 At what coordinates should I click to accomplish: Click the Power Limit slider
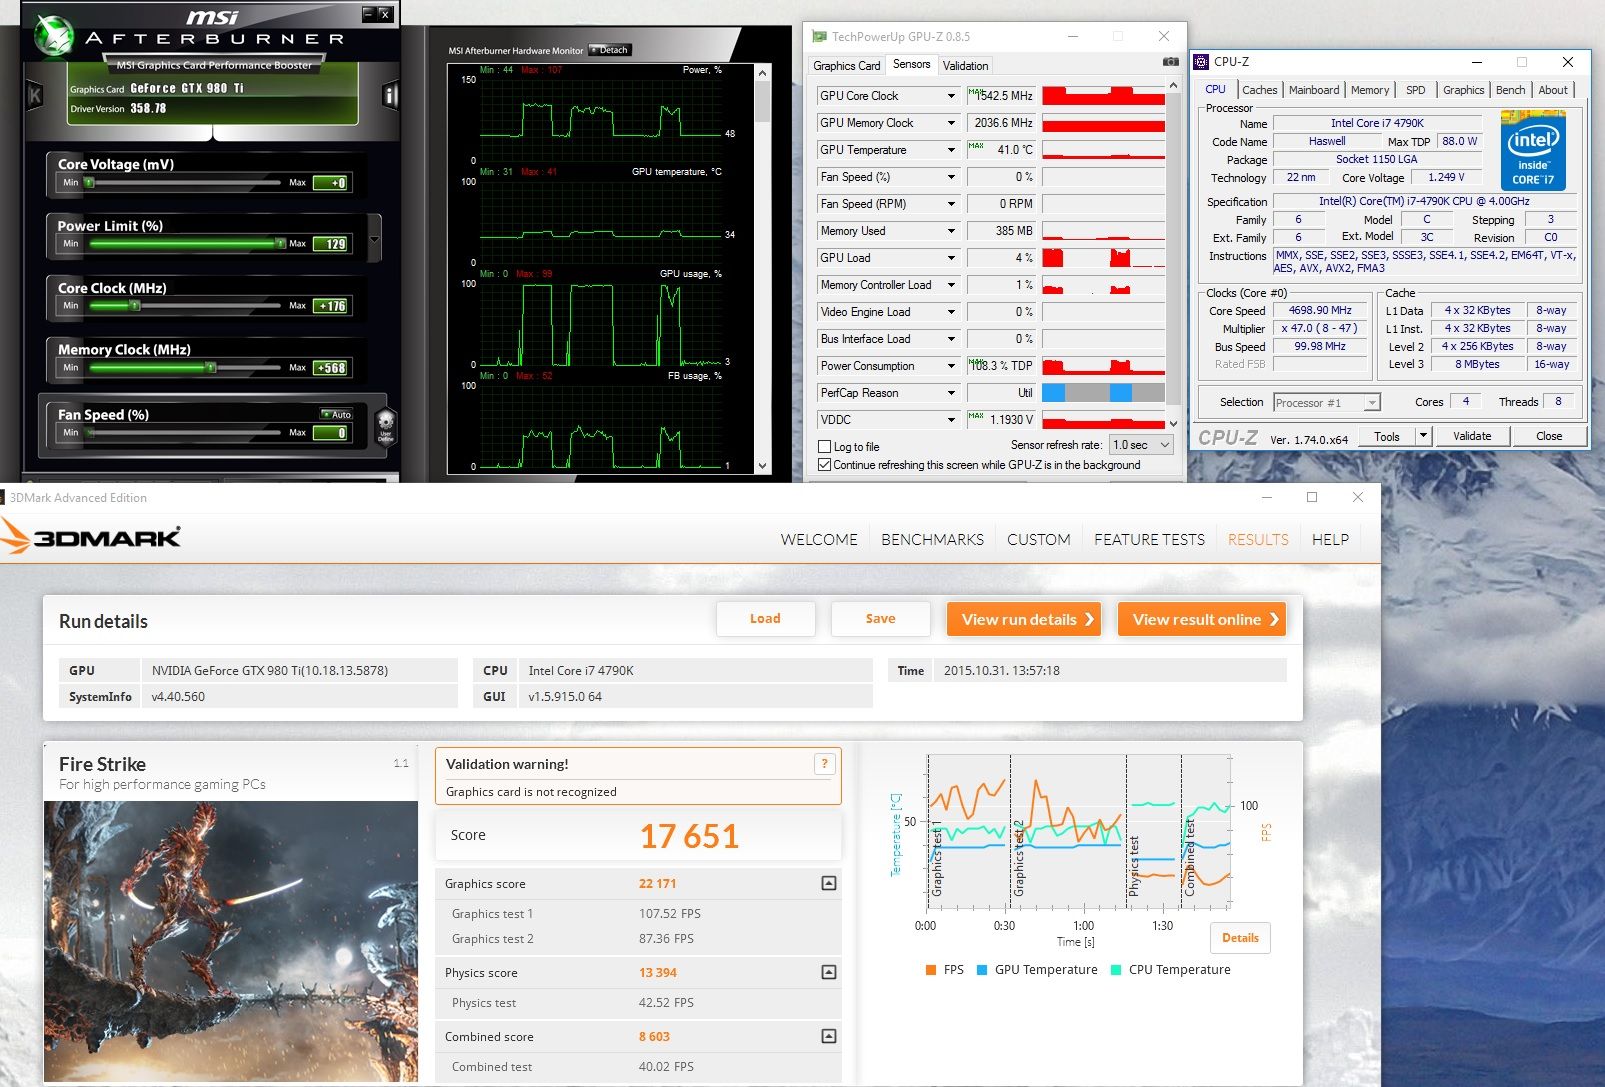187,243
